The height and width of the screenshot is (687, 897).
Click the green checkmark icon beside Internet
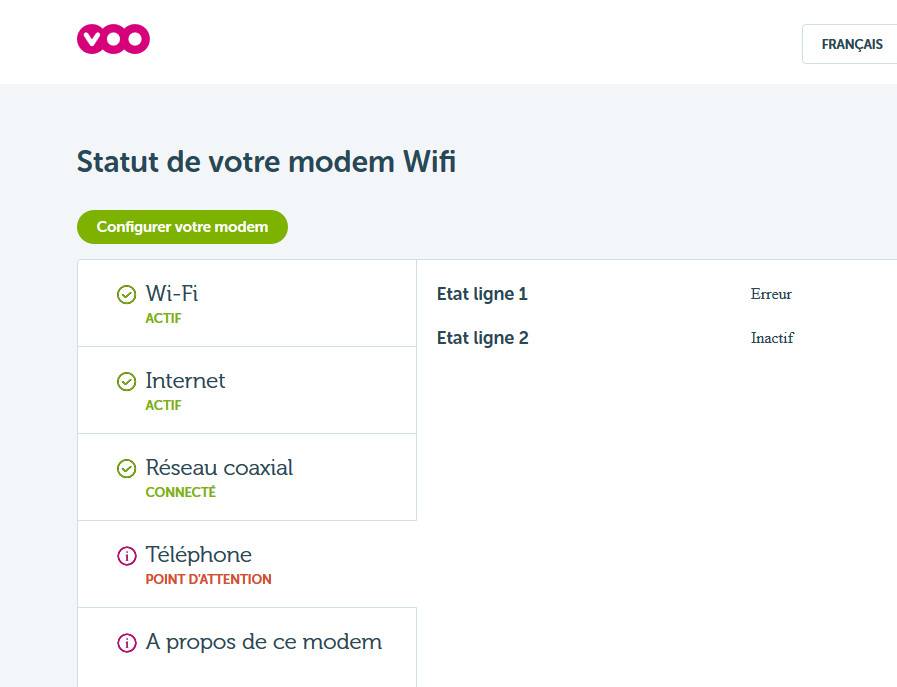[126, 381]
